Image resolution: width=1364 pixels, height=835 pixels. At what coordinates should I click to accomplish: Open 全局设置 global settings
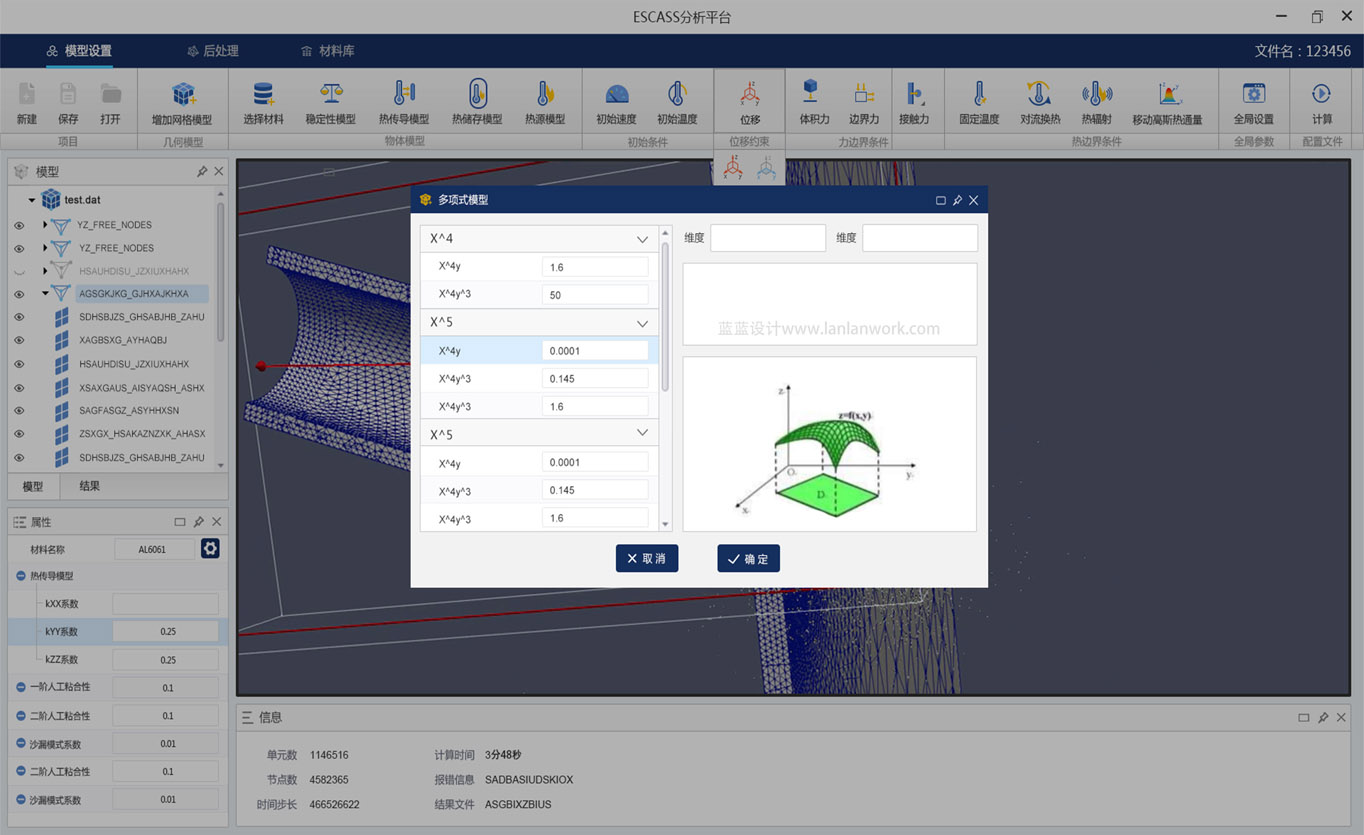coord(1253,95)
